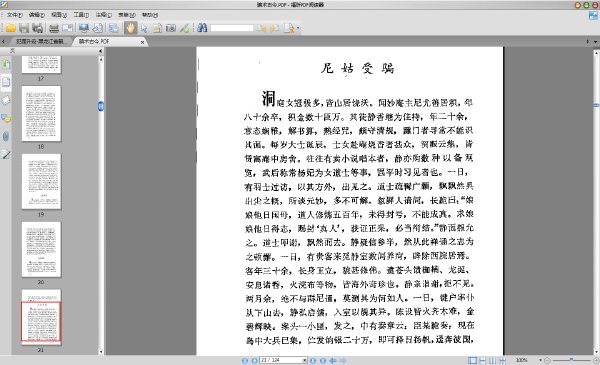Open a file with the folder icon
Viewport: 600px width, 365px height.
[11, 28]
